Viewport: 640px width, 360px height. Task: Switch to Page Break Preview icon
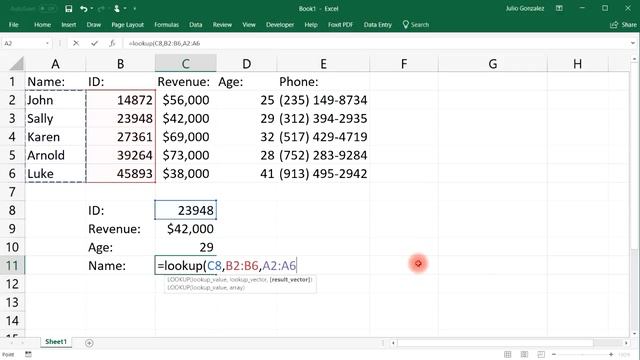541,354
